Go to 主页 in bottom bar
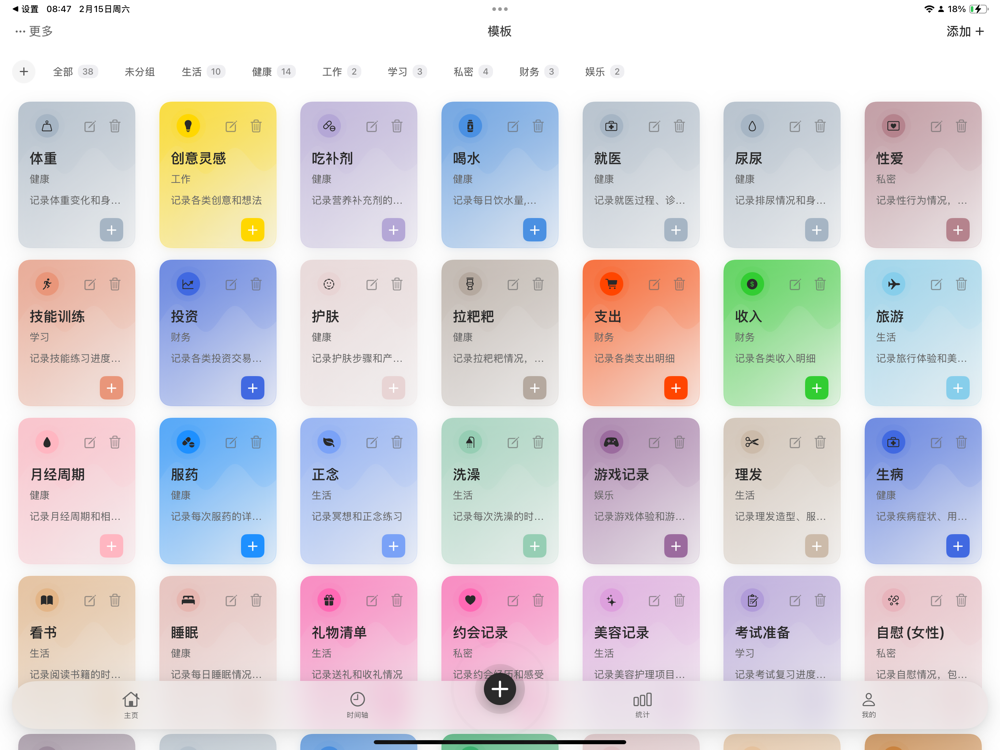This screenshot has width=1000, height=750. pos(131,705)
